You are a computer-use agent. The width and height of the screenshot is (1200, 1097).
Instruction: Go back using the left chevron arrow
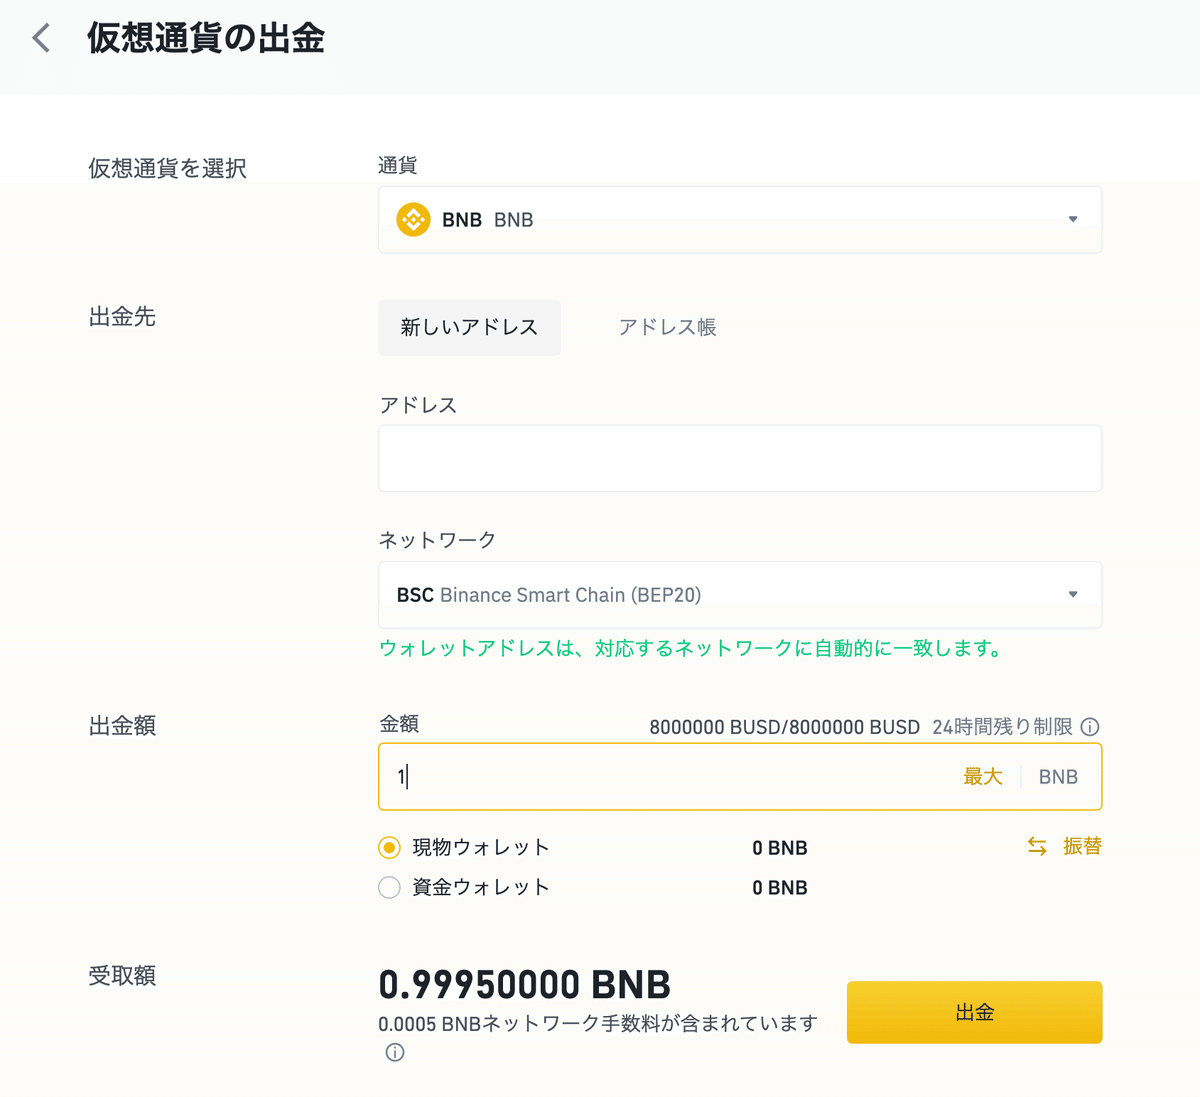41,39
